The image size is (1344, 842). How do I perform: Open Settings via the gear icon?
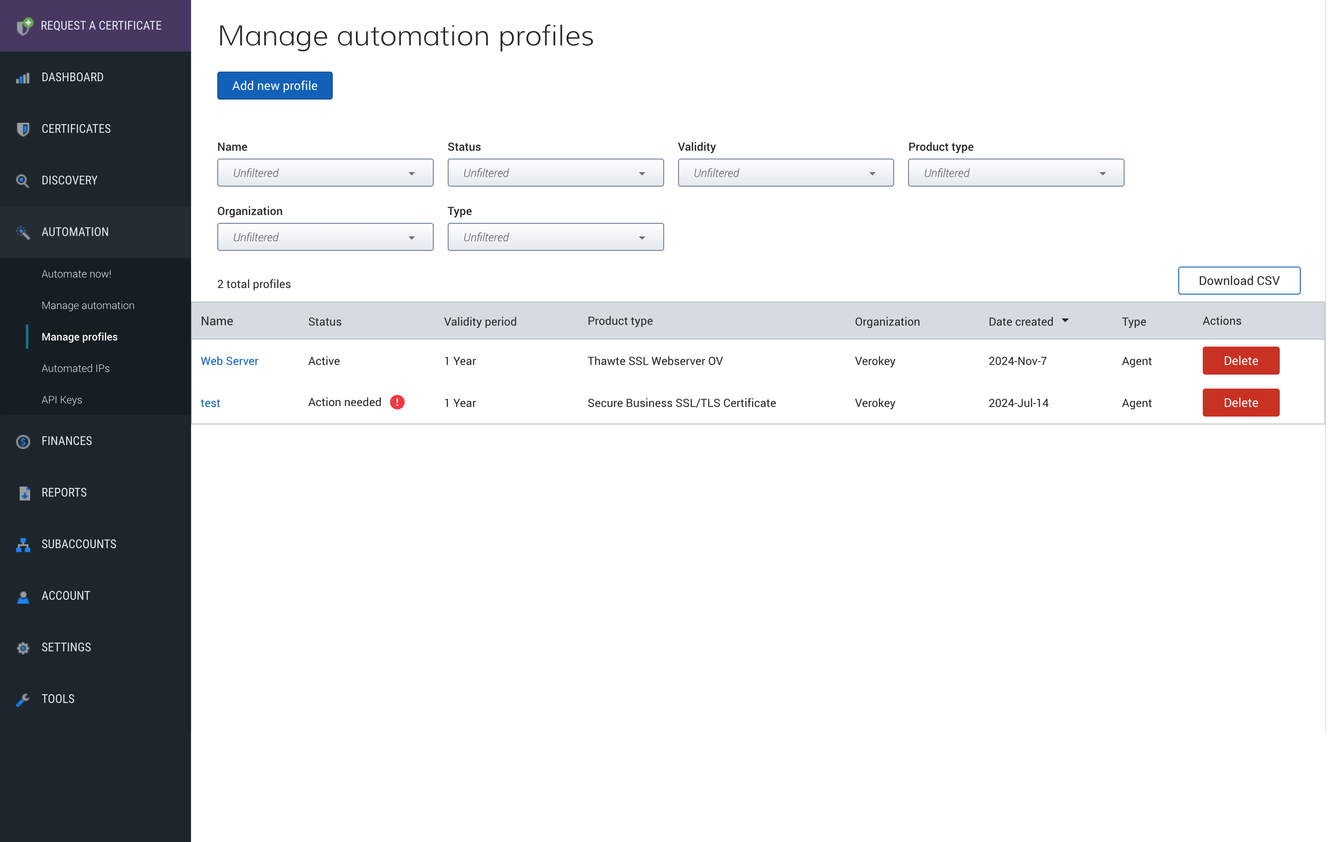click(22, 647)
